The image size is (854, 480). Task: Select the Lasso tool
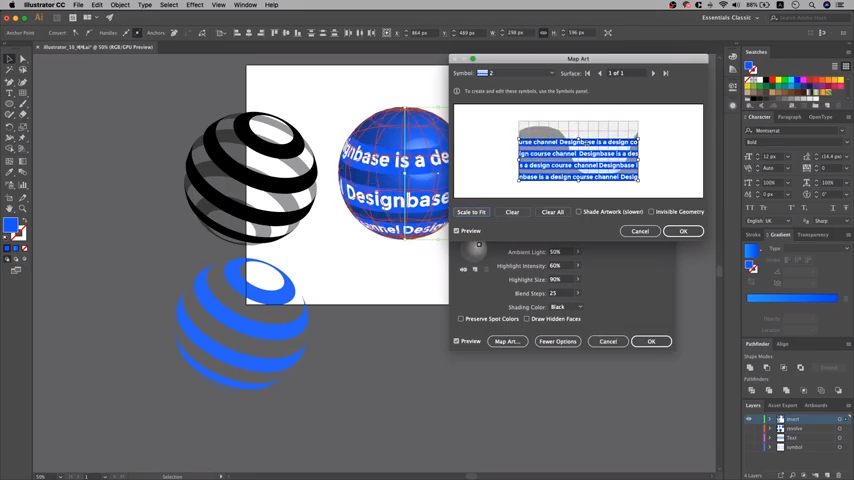23,70
